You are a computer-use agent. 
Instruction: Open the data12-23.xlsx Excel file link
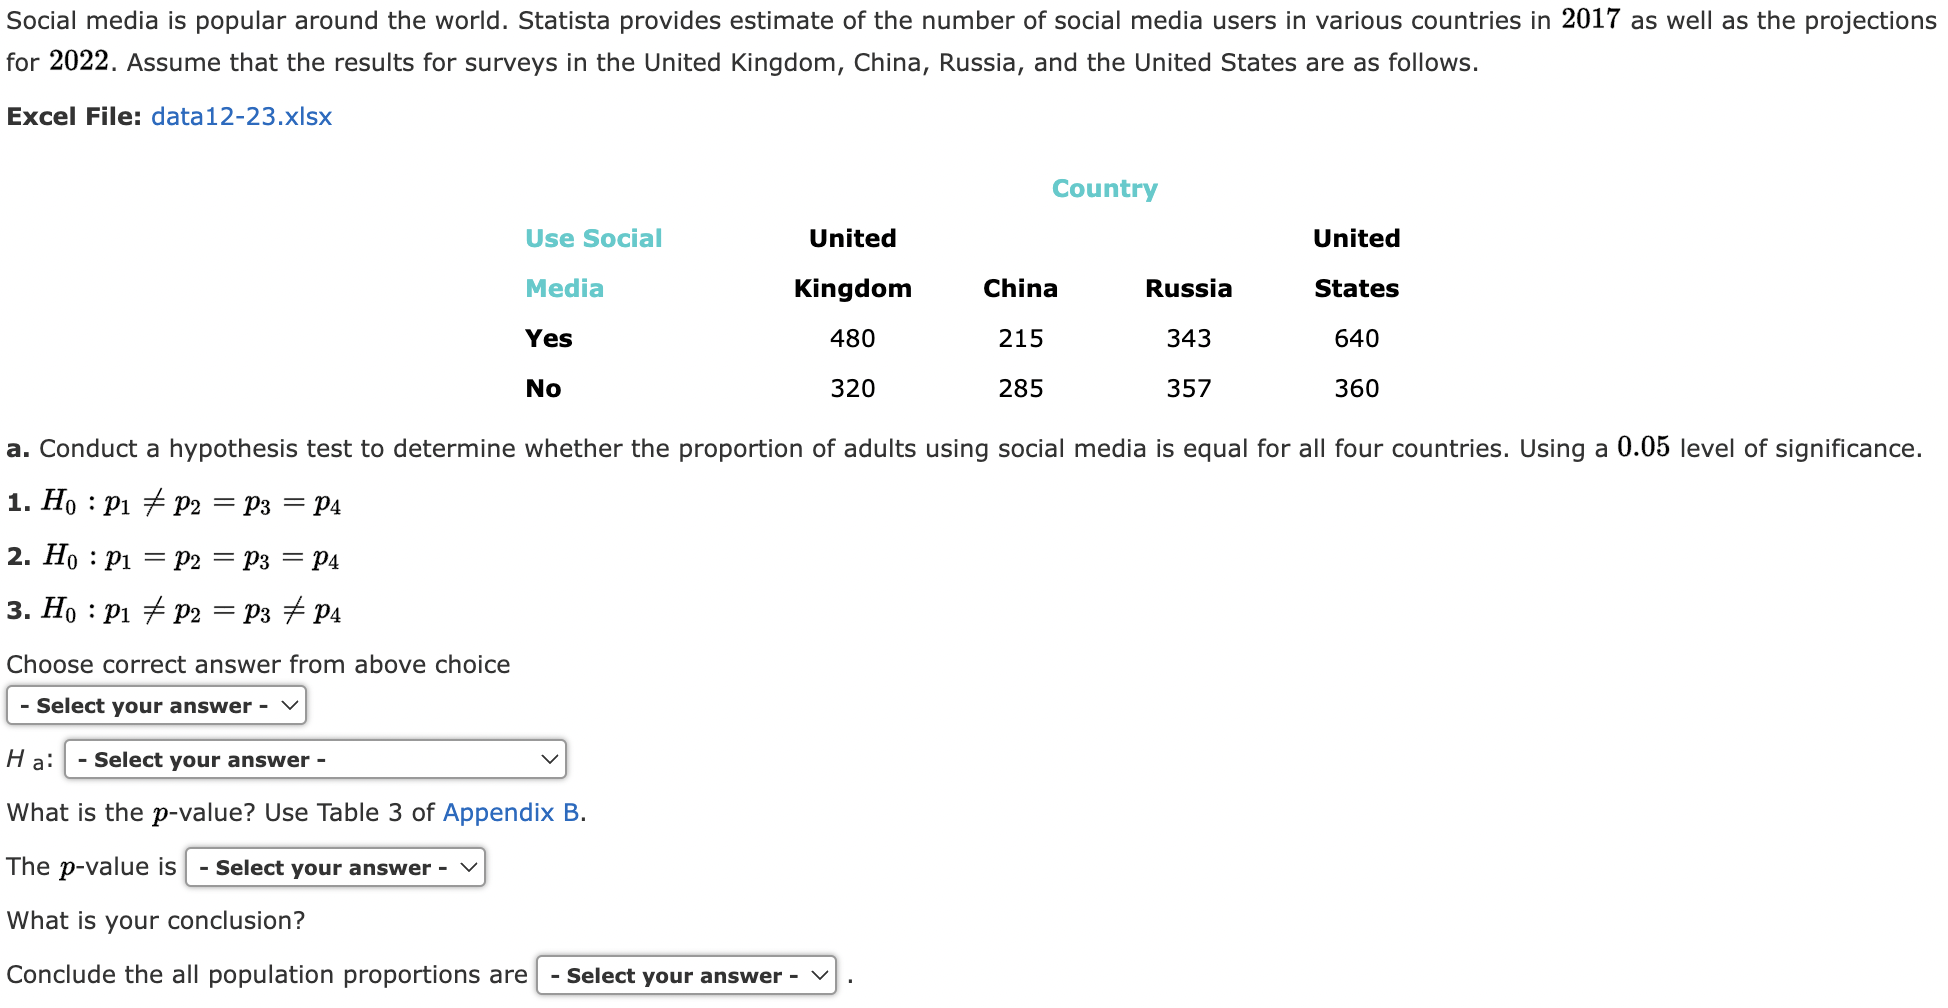(x=241, y=117)
